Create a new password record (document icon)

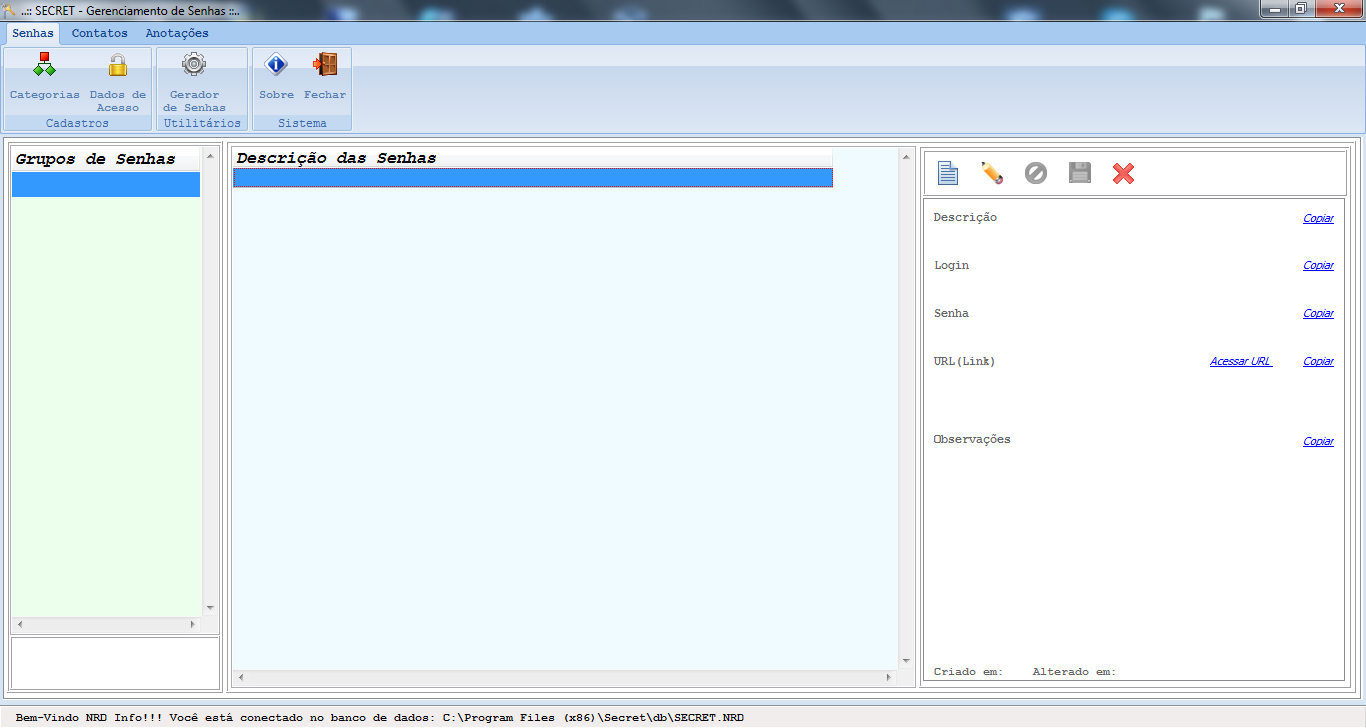[x=947, y=173]
